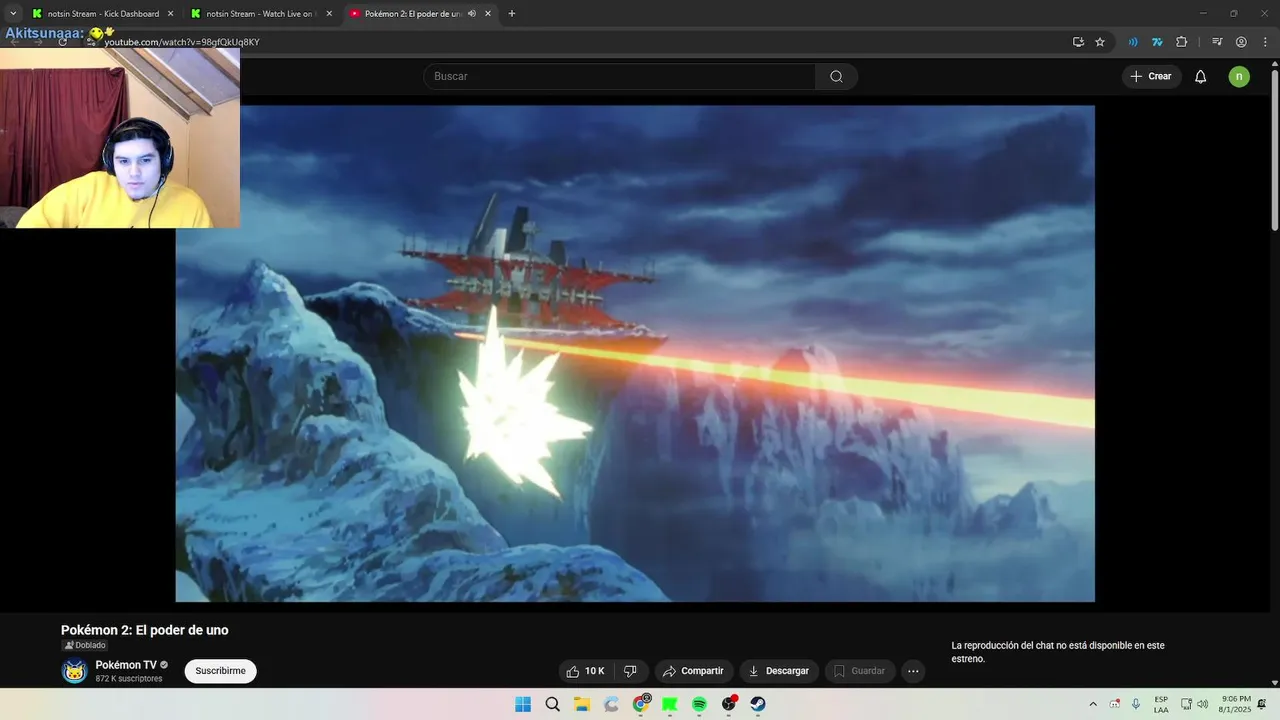
Task: Open Spotify from the taskbar
Action: (x=699, y=704)
